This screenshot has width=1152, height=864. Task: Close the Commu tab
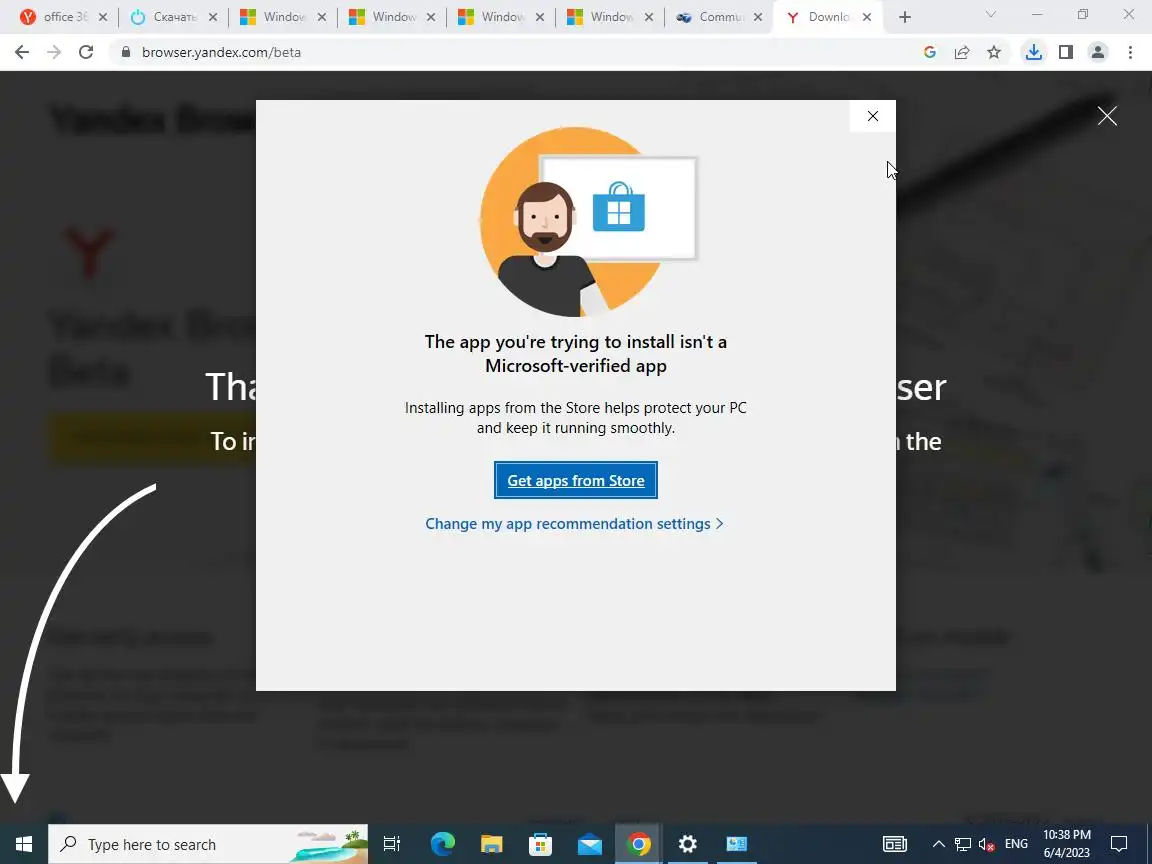click(x=757, y=17)
